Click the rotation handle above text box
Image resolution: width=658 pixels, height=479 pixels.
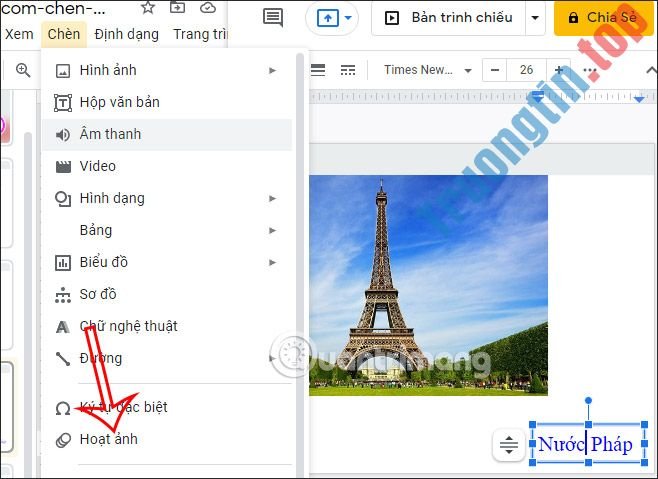coord(588,400)
